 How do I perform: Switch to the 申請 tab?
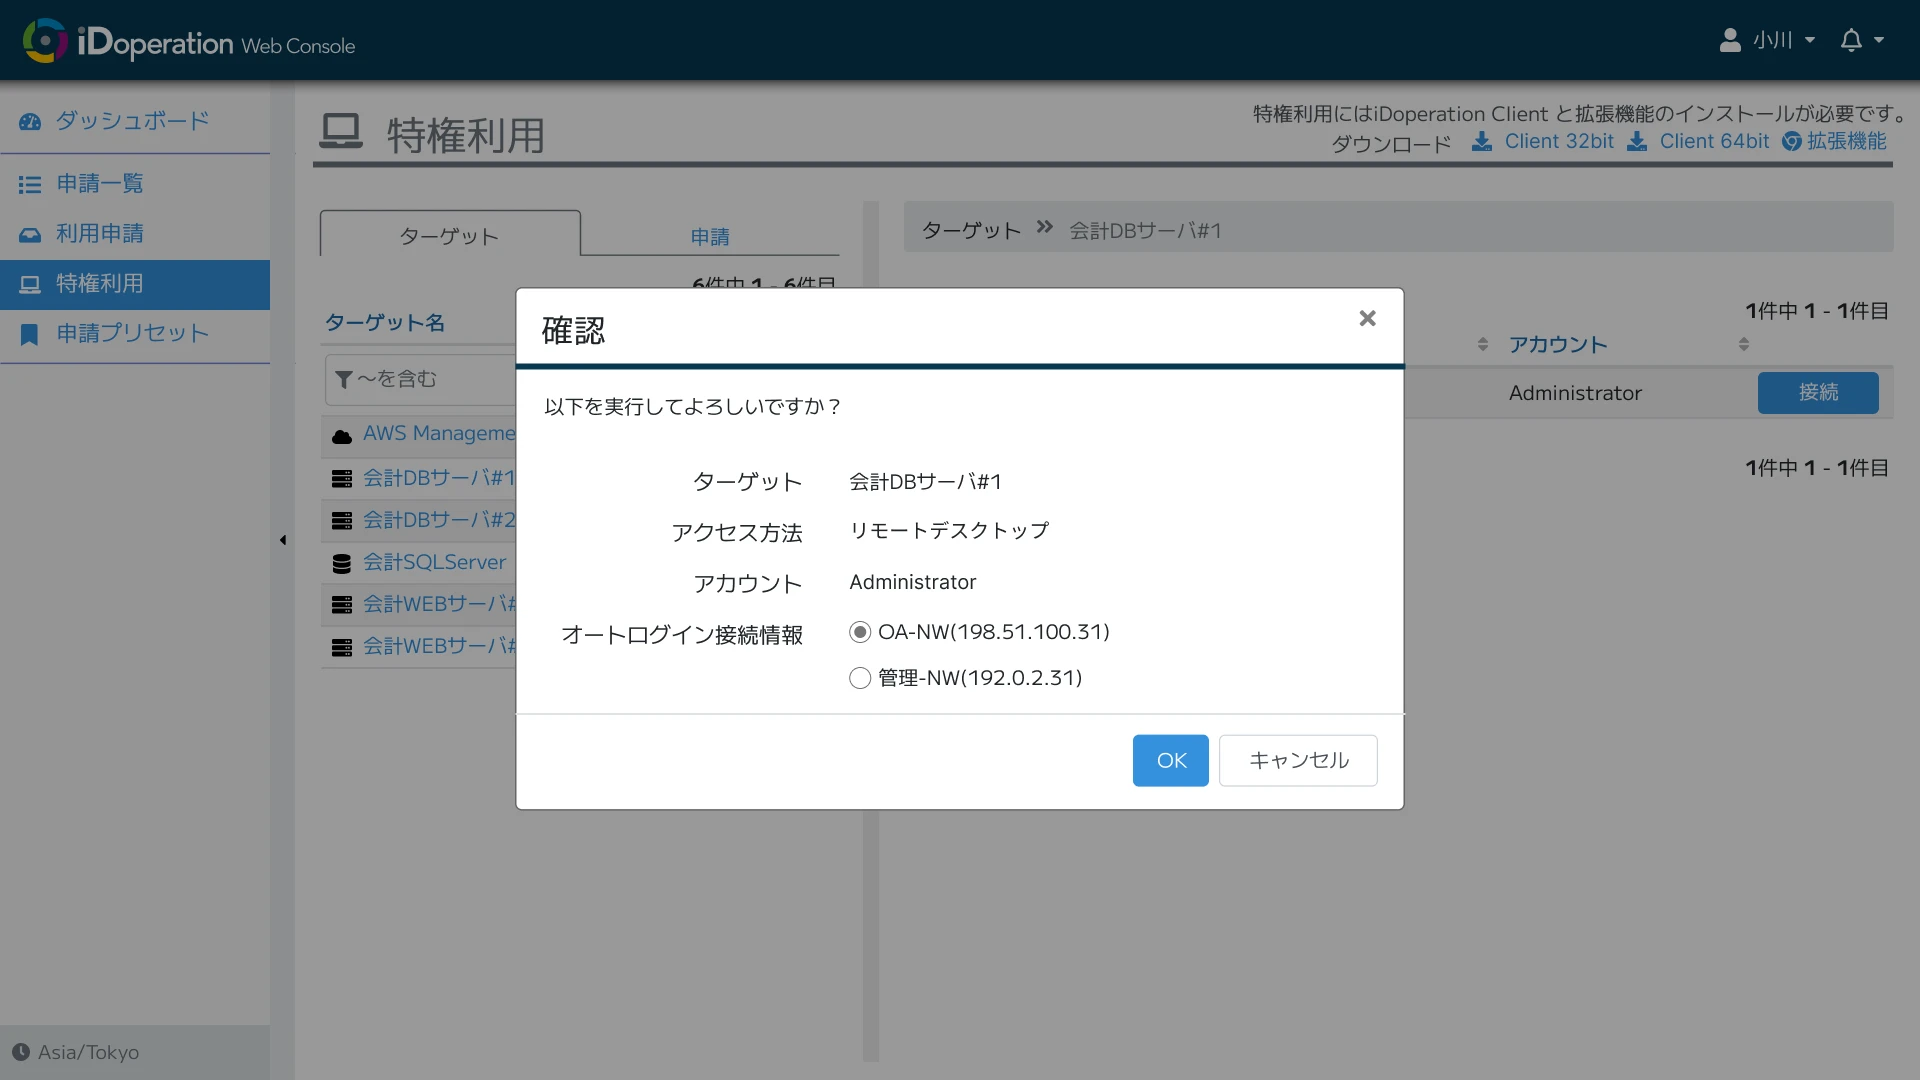(x=709, y=236)
